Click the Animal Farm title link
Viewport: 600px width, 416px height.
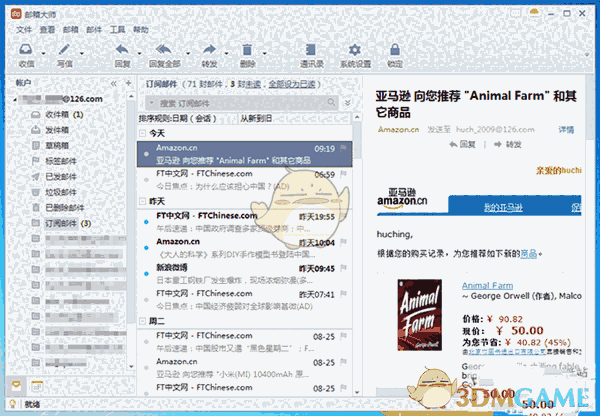tap(488, 285)
